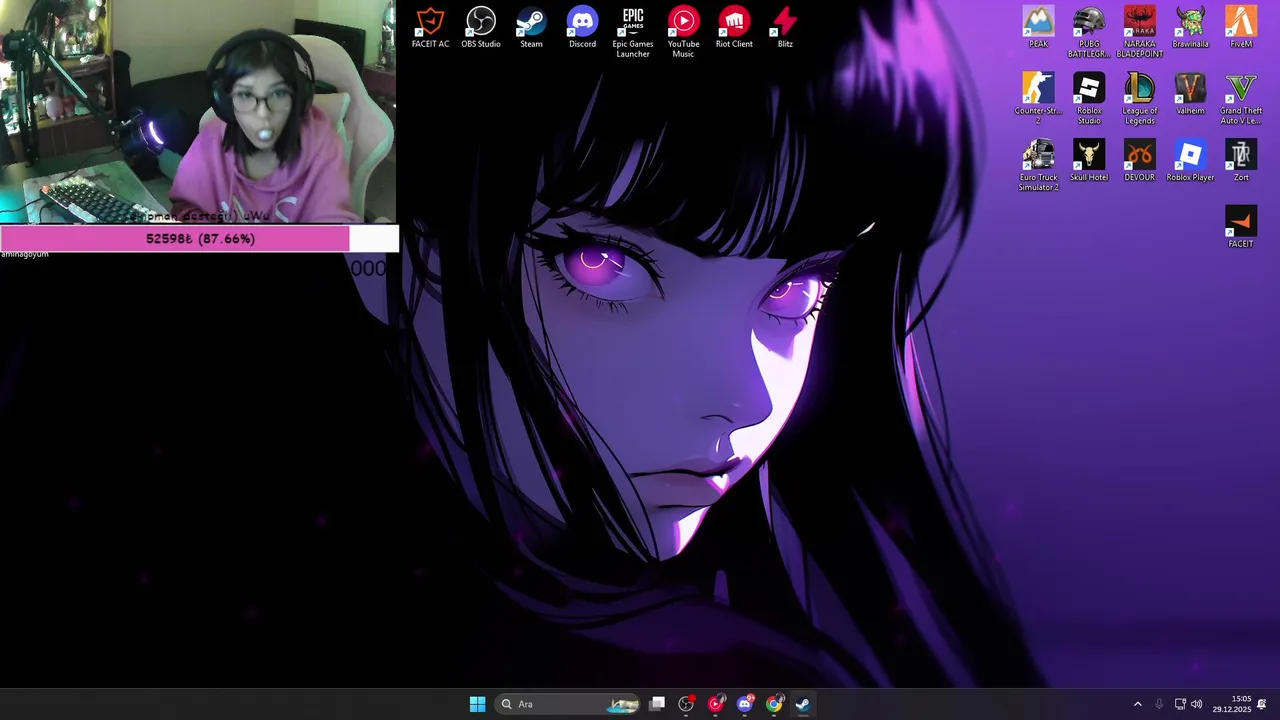Select the Skull Hotel desktop shortcut
Screen dimensions: 1280x720
coord(1089,161)
